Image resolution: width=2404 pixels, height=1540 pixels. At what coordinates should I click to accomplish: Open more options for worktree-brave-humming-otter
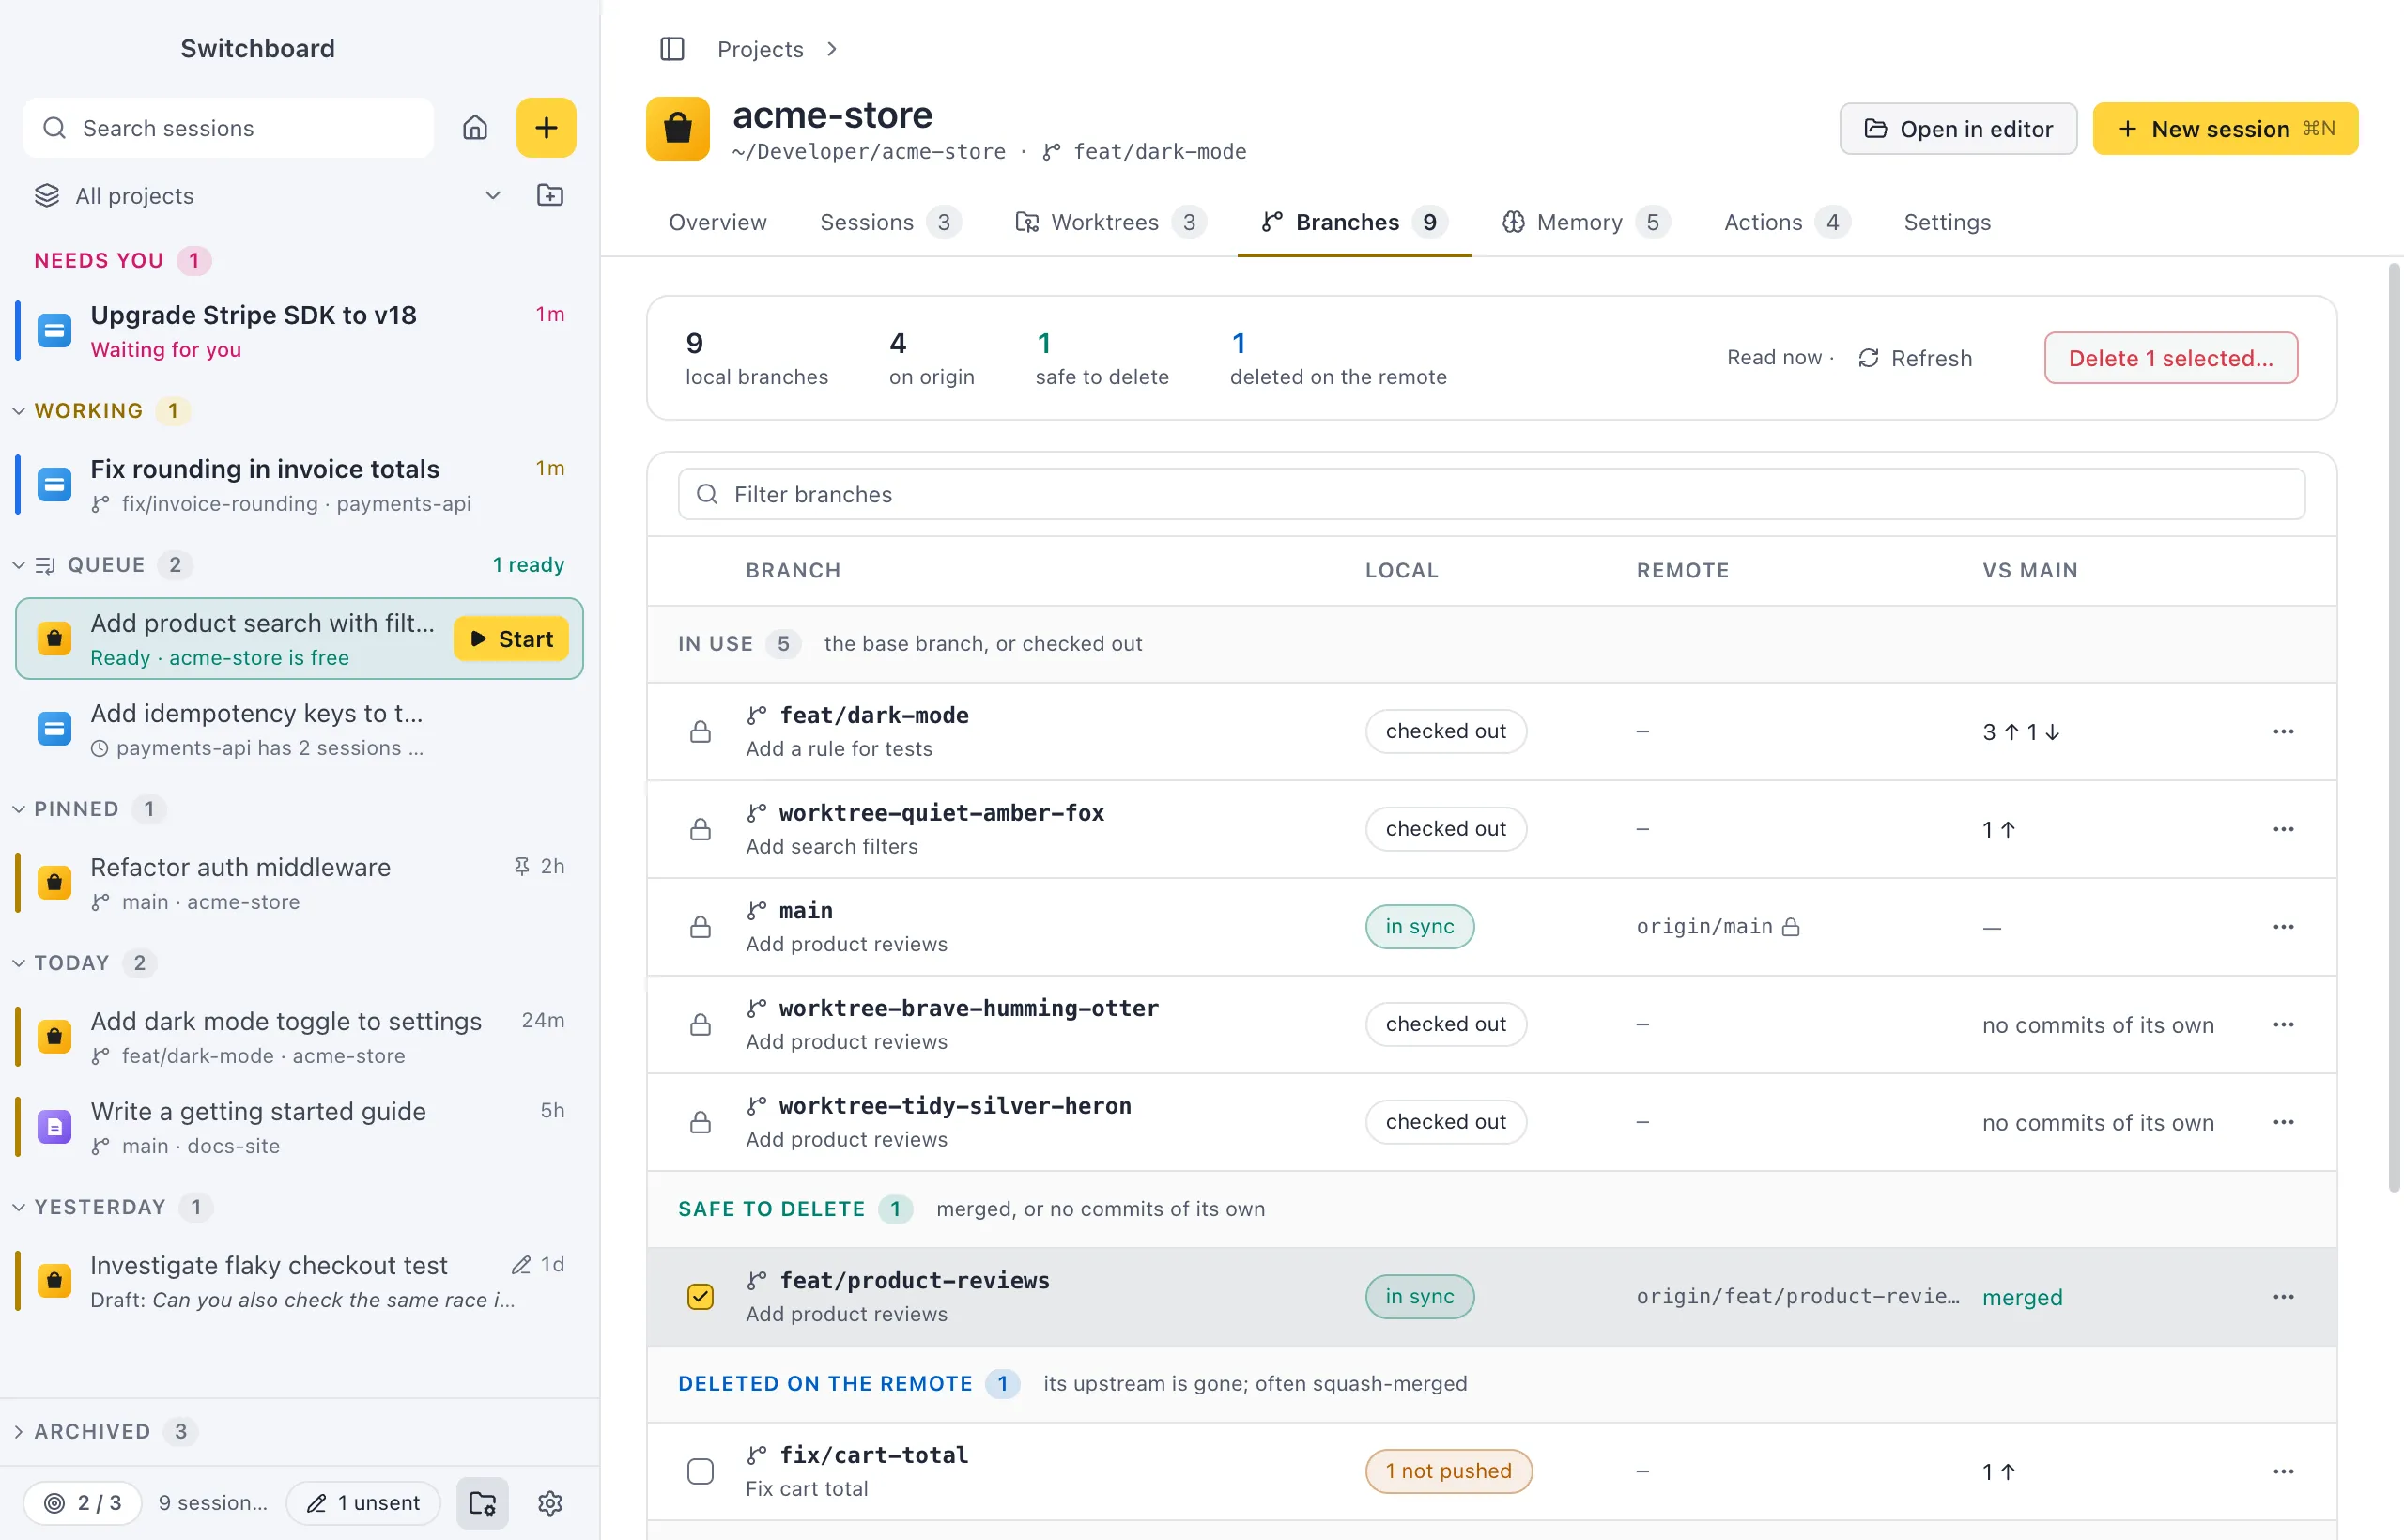[2283, 1025]
